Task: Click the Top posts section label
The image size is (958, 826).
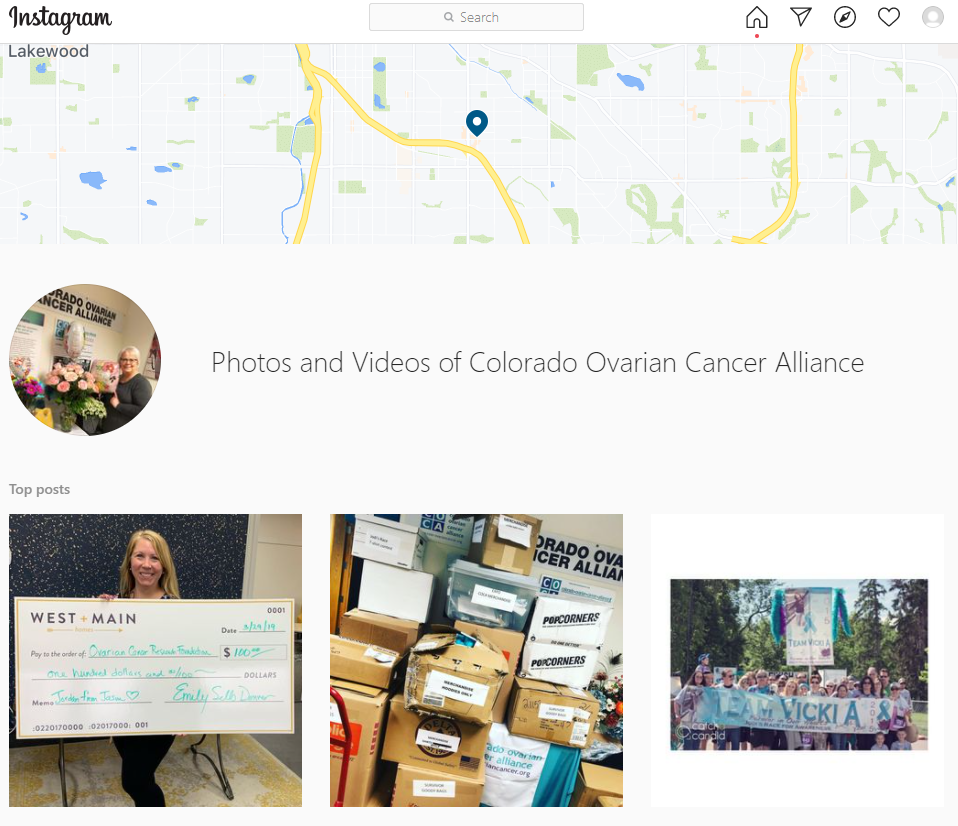Action: tap(39, 489)
